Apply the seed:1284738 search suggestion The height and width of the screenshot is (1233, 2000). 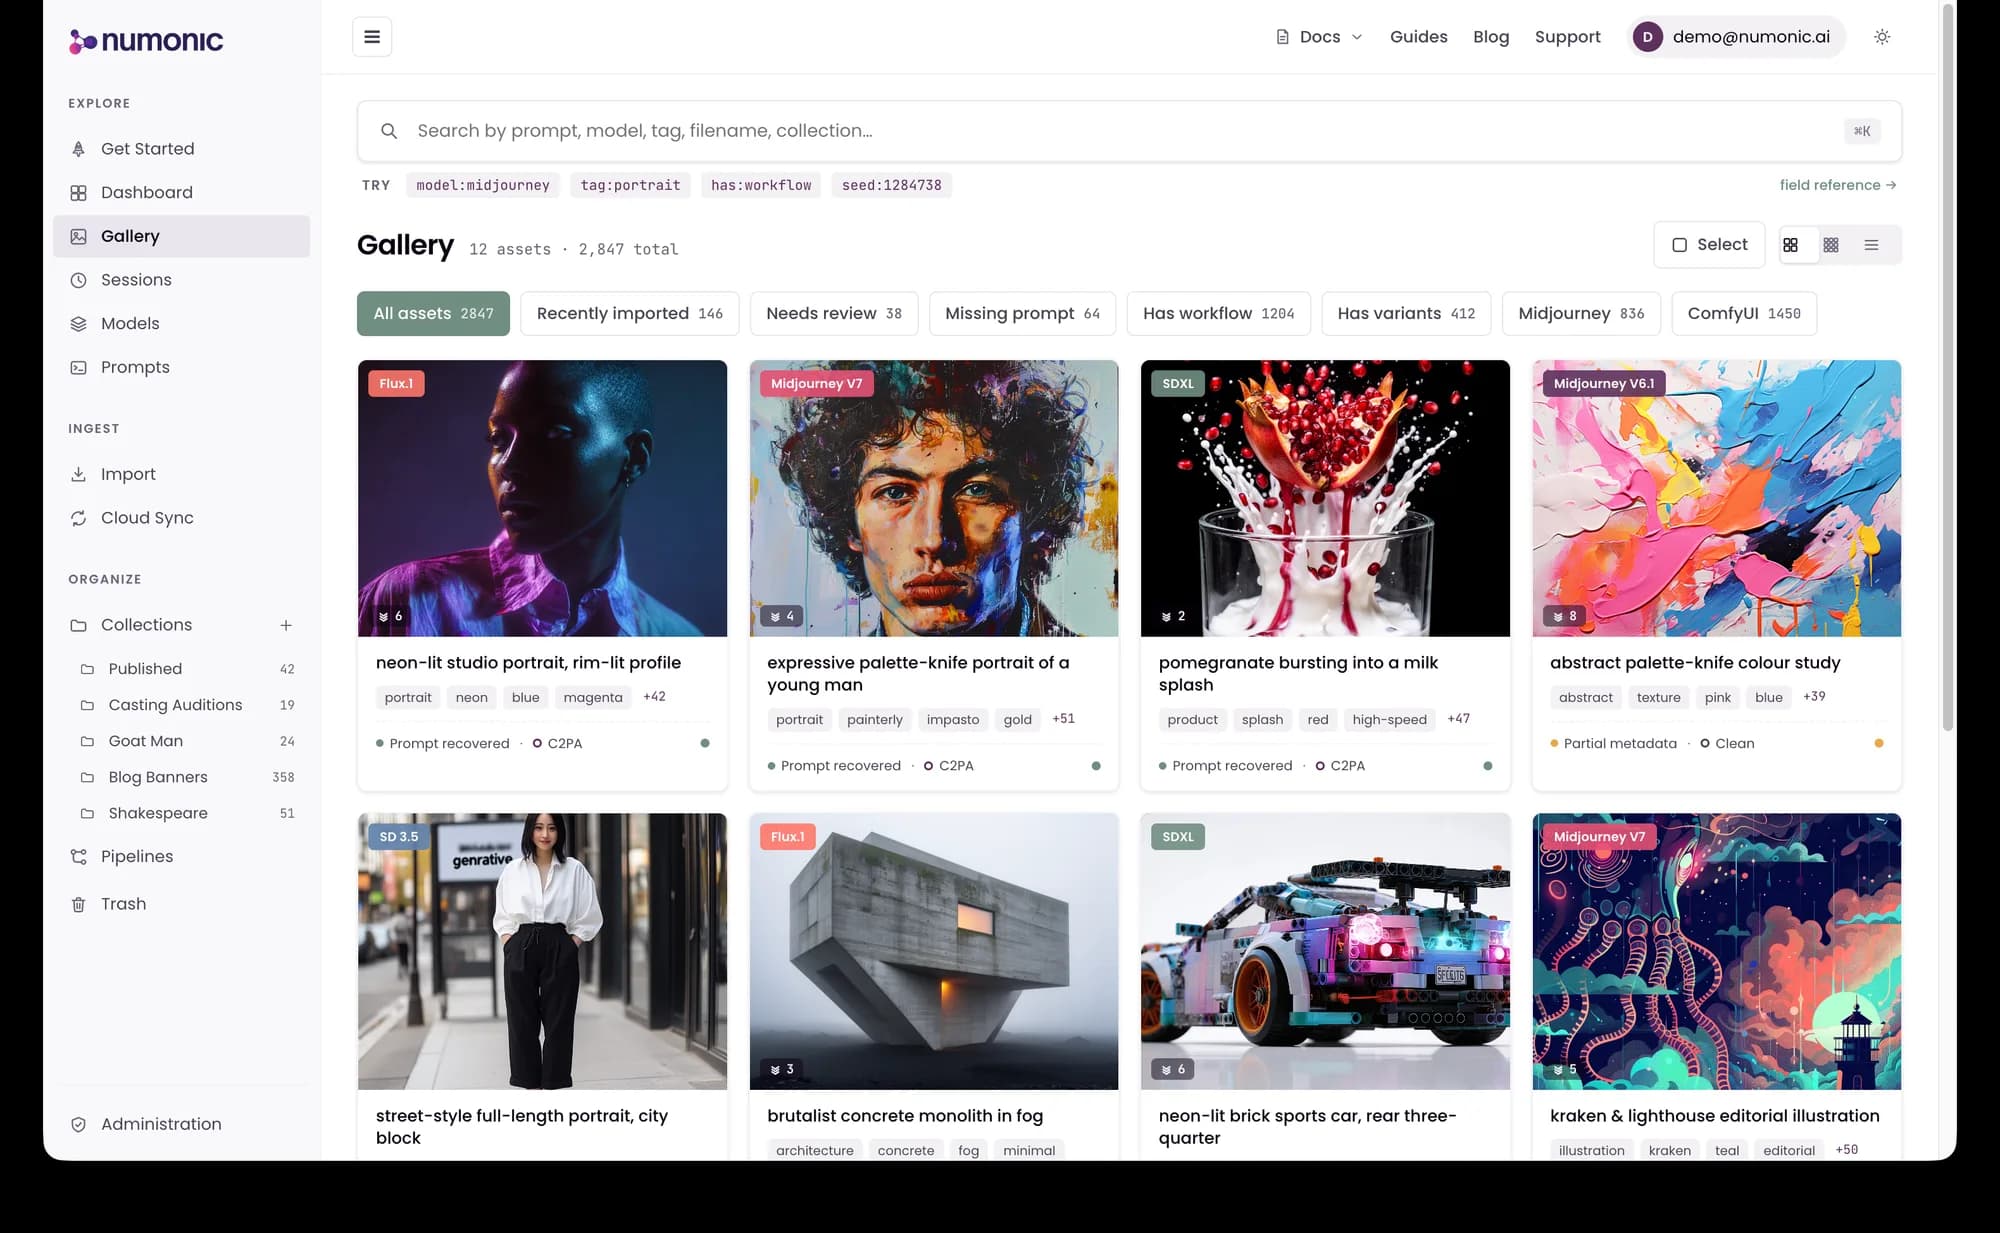point(891,185)
